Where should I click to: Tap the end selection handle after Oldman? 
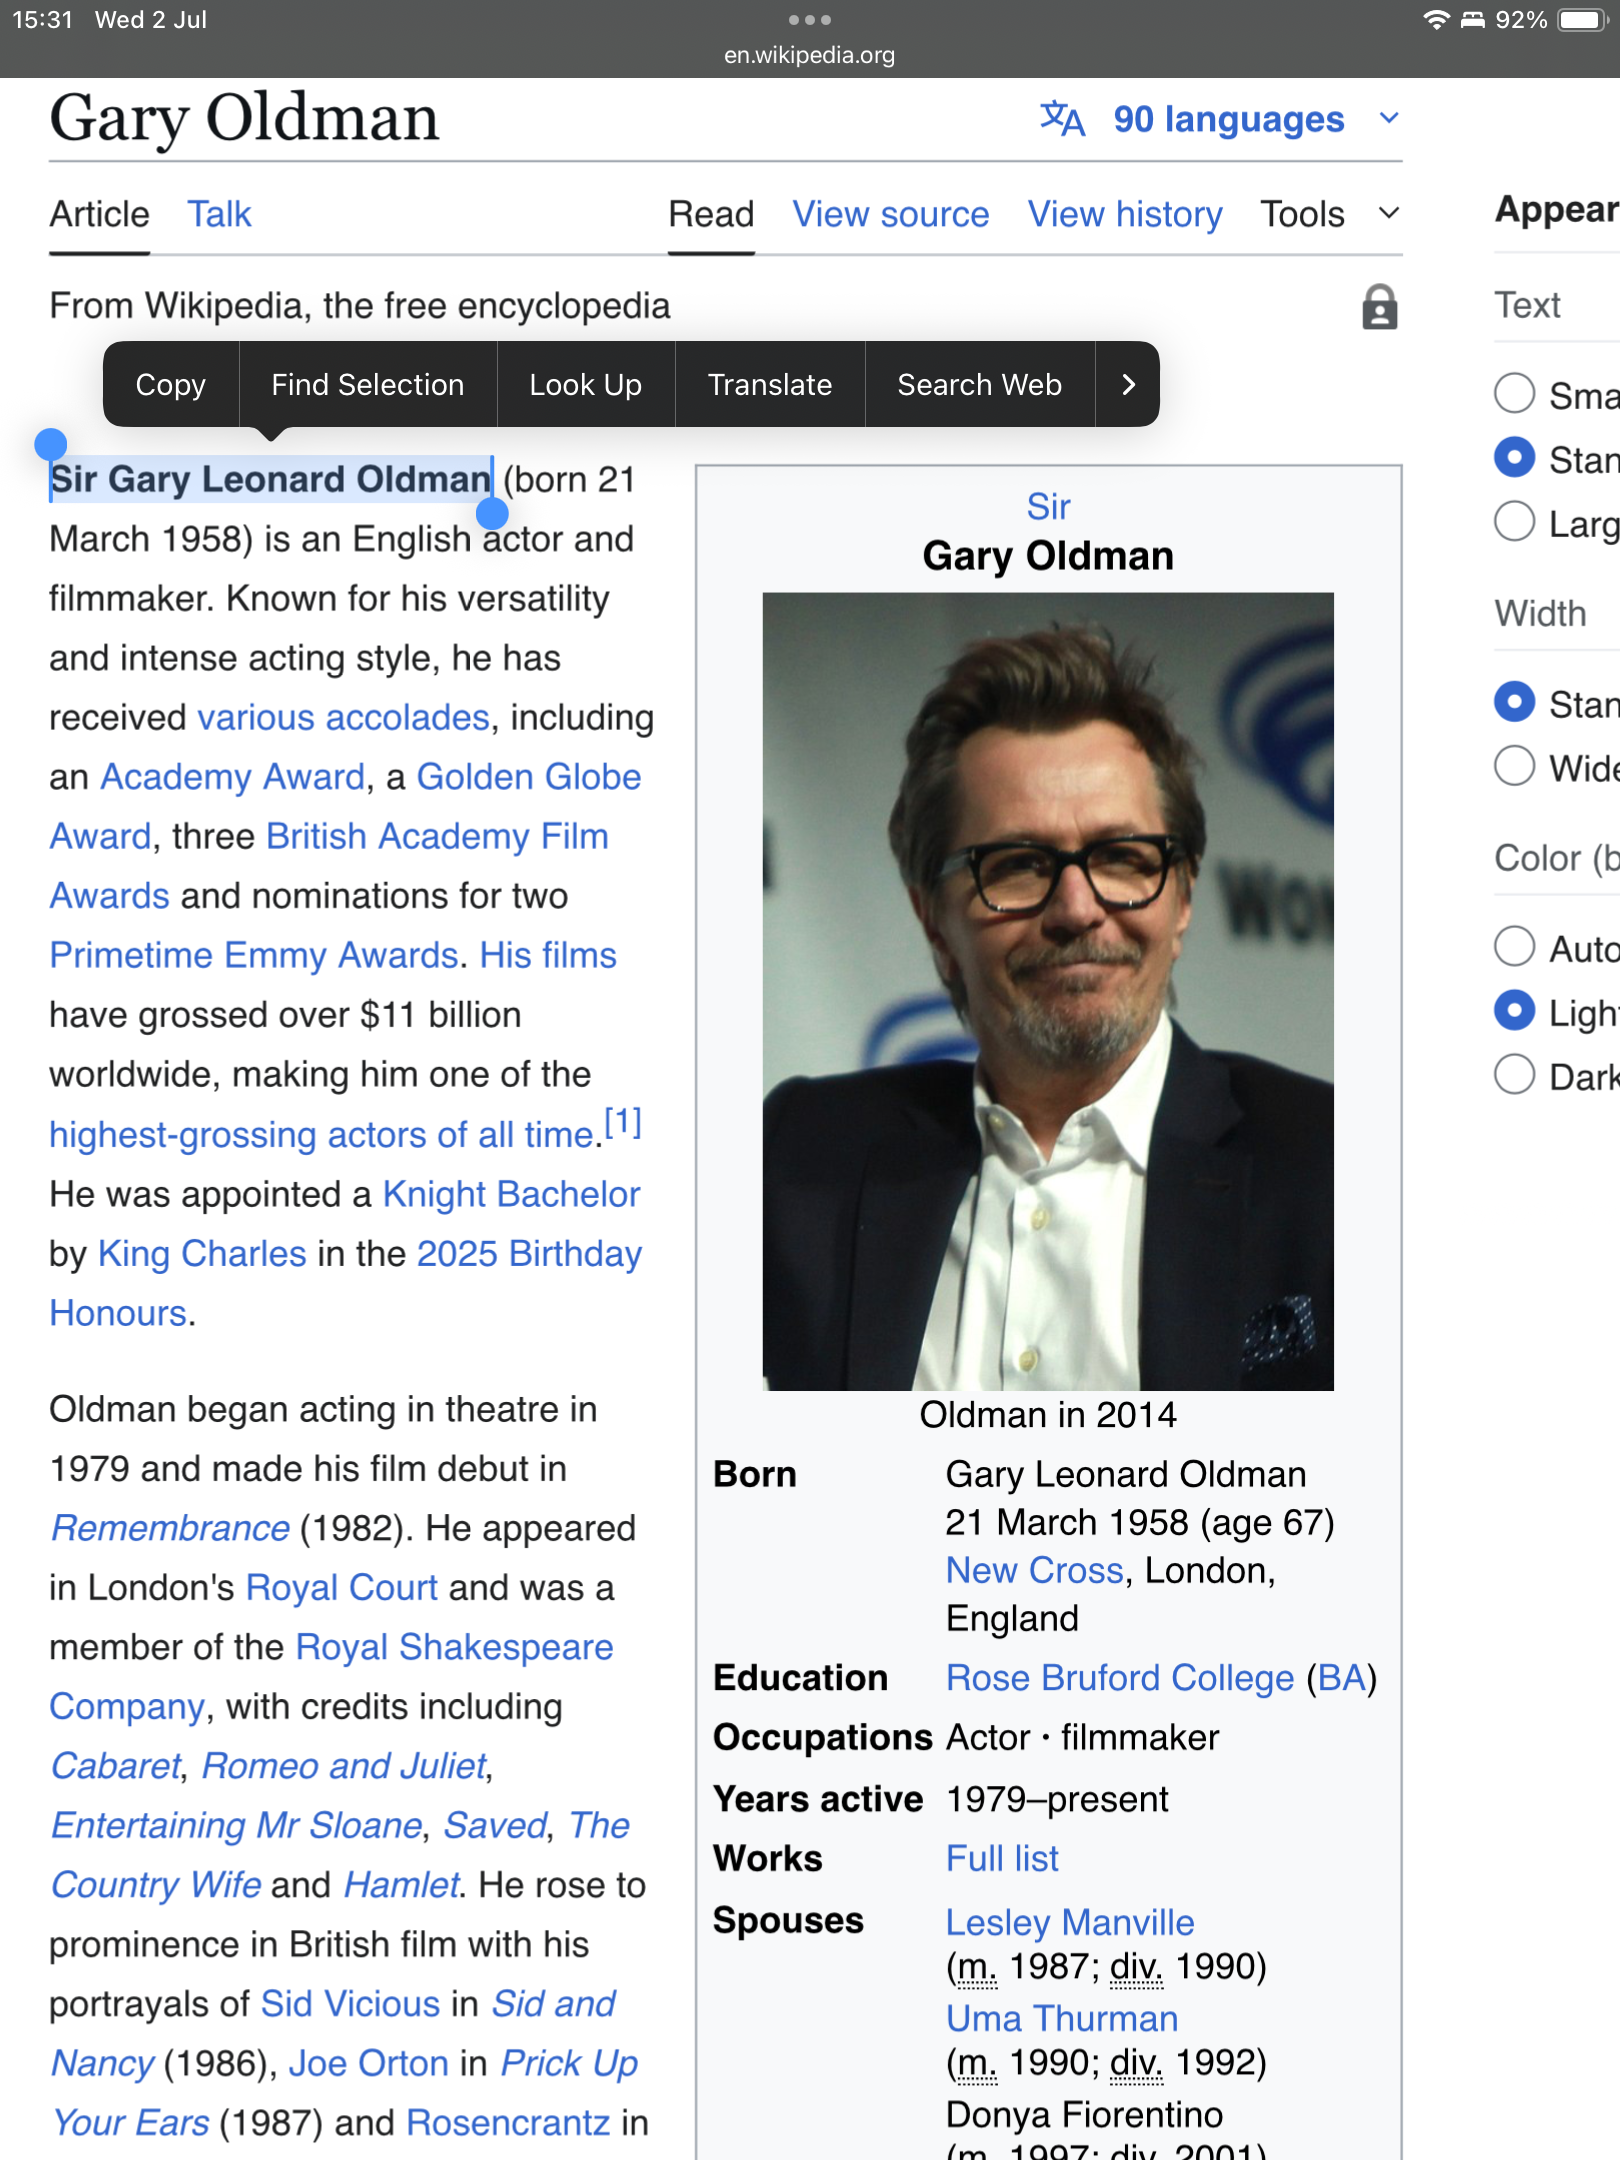pyautogui.click(x=492, y=513)
